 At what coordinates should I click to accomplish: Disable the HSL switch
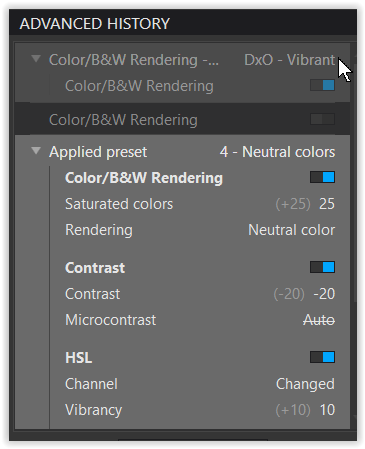click(322, 357)
